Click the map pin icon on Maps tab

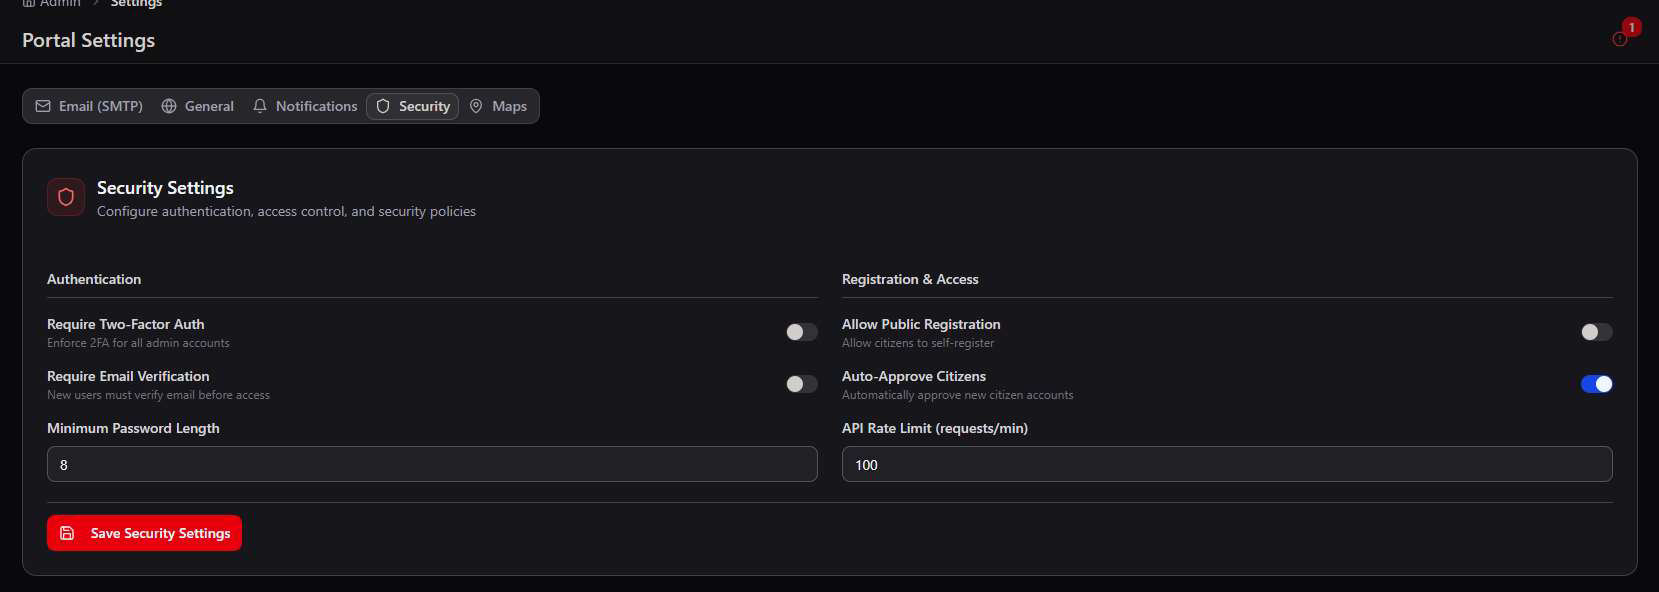(476, 106)
